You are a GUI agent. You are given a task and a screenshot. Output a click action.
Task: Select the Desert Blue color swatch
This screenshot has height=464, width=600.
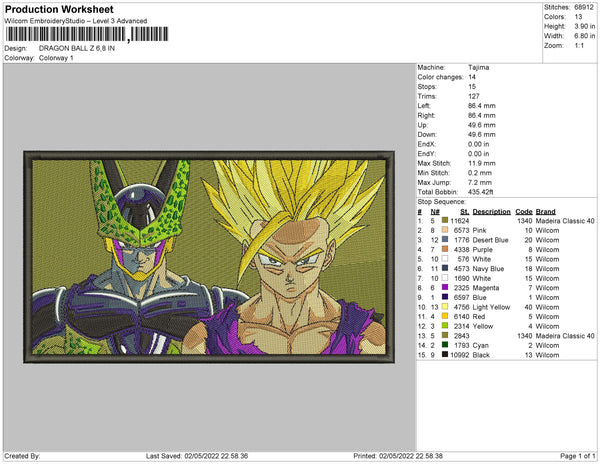pyautogui.click(x=445, y=239)
